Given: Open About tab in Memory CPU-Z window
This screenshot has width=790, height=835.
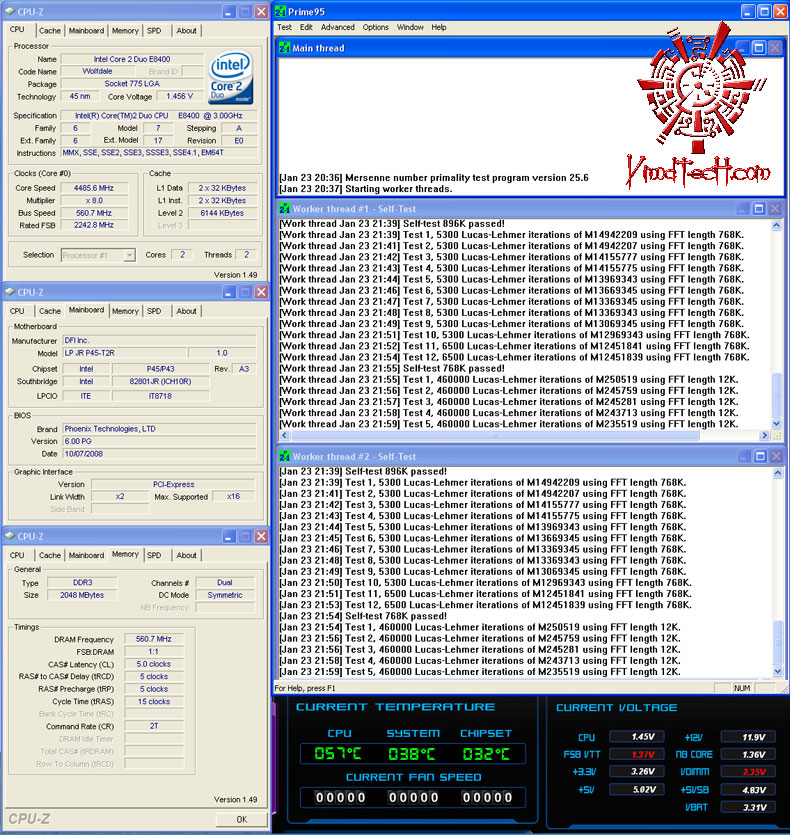Looking at the screenshot, I should click(186, 555).
